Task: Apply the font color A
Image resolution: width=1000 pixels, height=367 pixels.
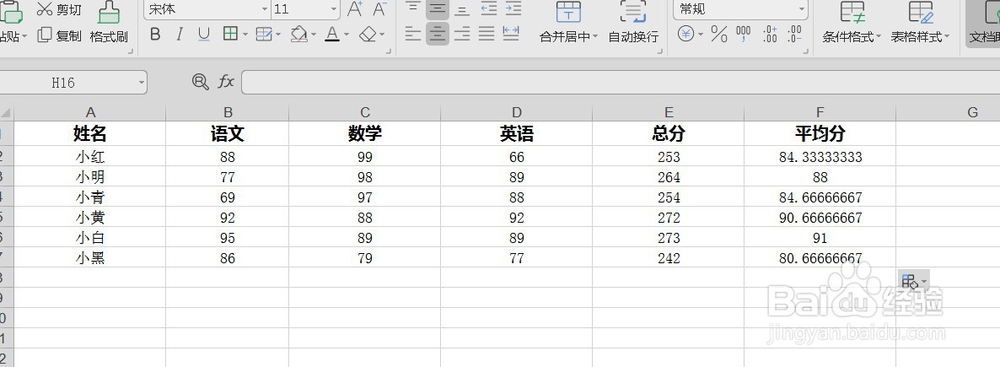Action: [332, 34]
